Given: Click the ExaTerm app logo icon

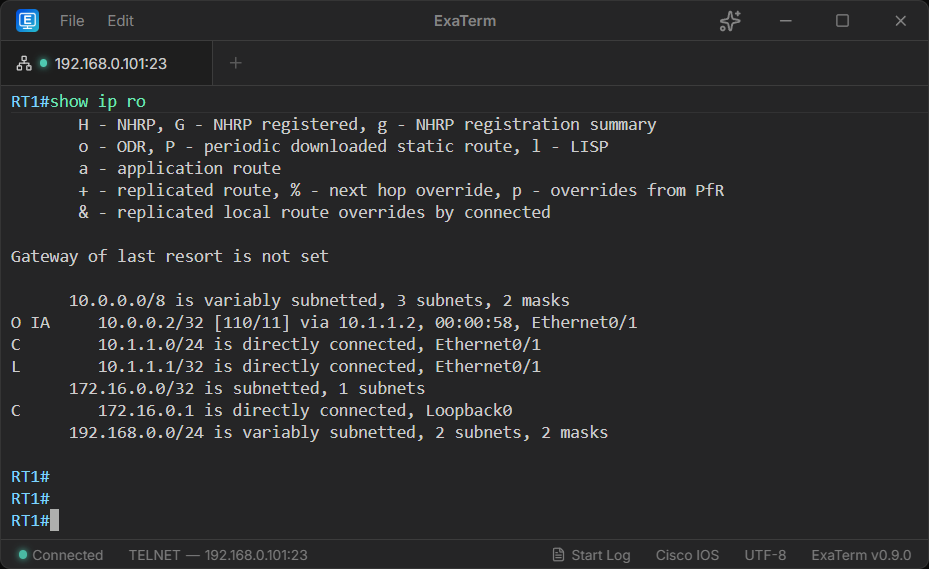Looking at the screenshot, I should (x=27, y=21).
